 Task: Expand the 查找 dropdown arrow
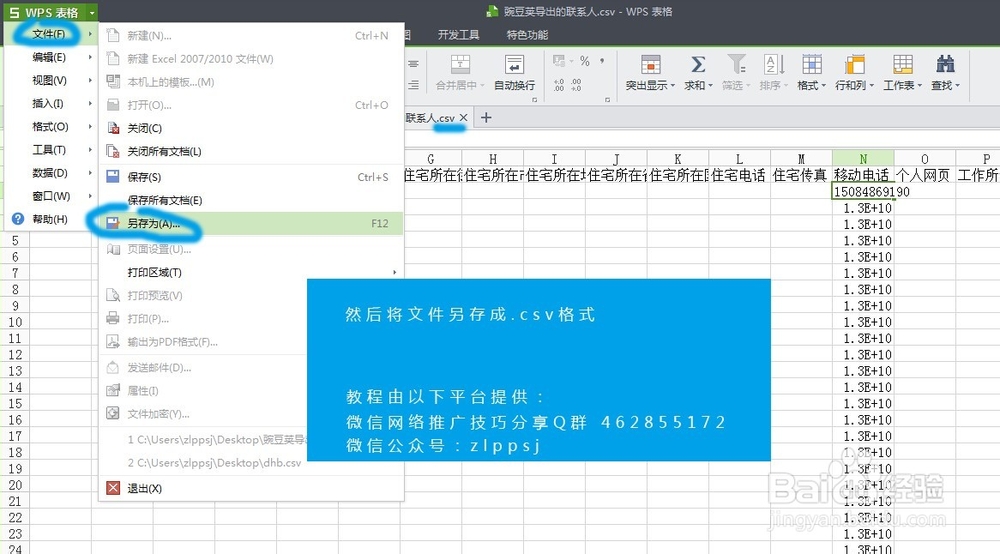coord(957,85)
